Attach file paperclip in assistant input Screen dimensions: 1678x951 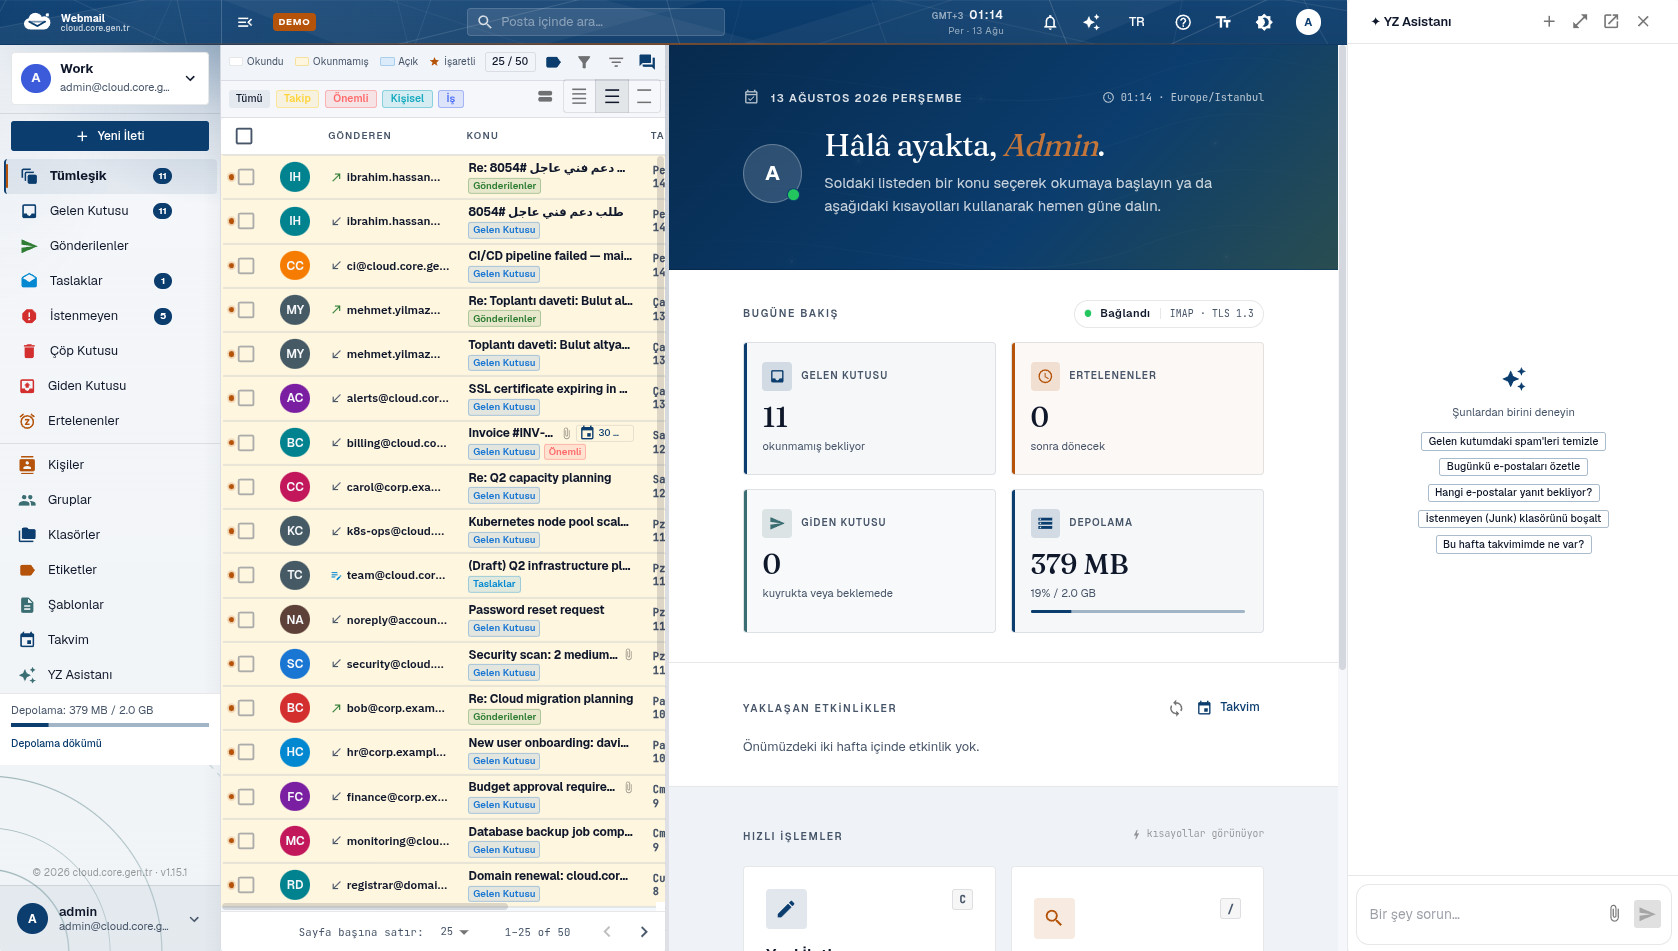coord(1614,913)
